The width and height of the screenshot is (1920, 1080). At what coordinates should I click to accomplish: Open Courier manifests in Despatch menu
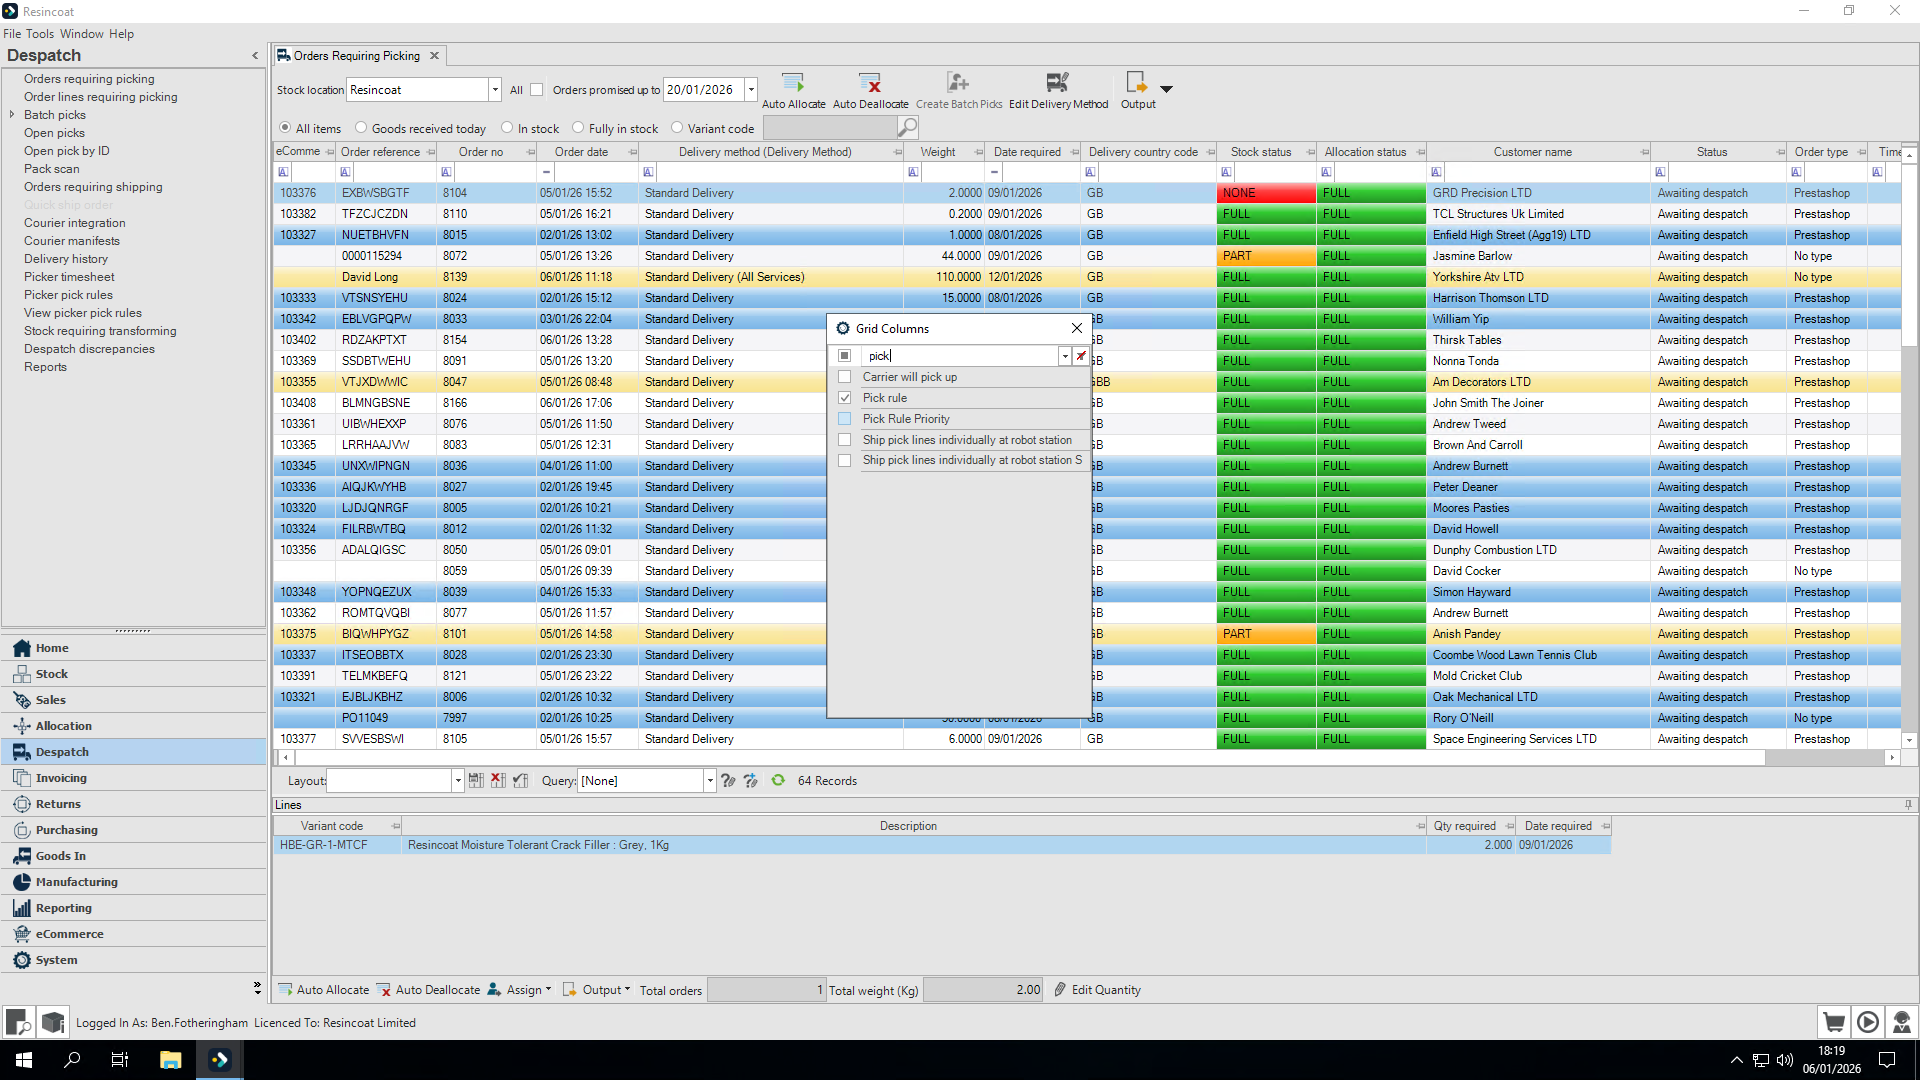(72, 241)
